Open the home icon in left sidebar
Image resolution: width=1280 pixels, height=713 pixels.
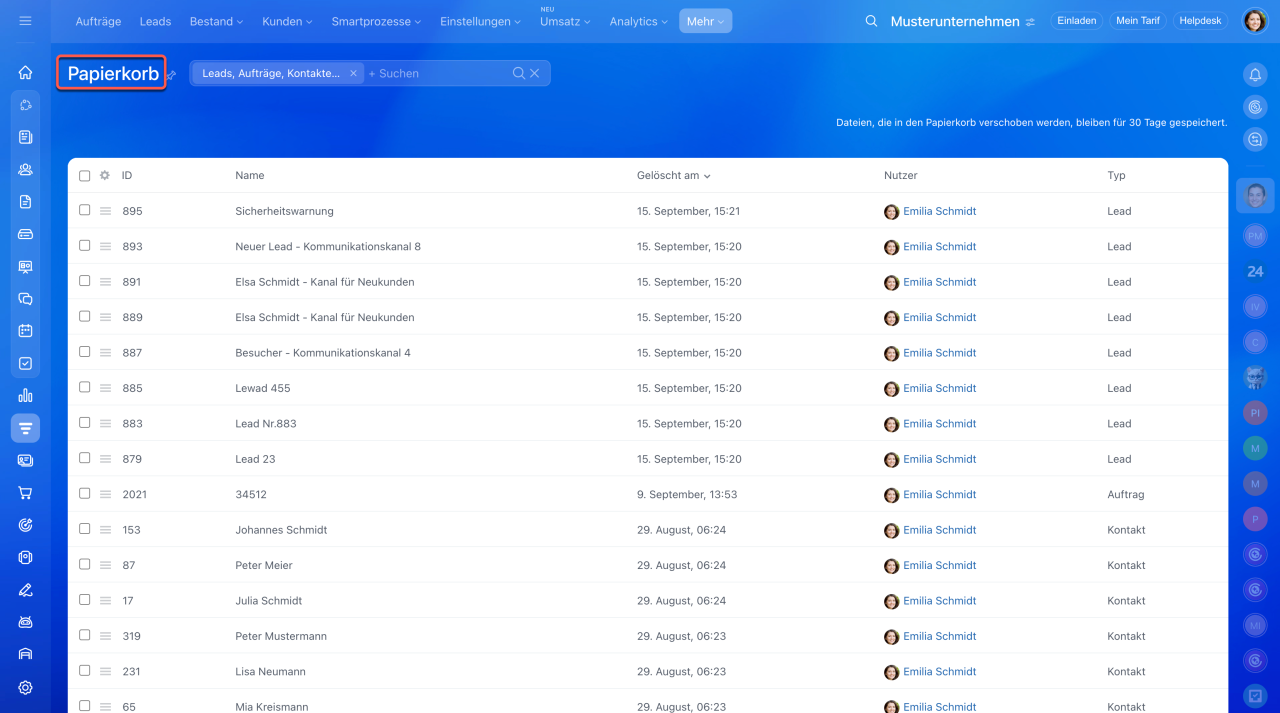coord(25,73)
